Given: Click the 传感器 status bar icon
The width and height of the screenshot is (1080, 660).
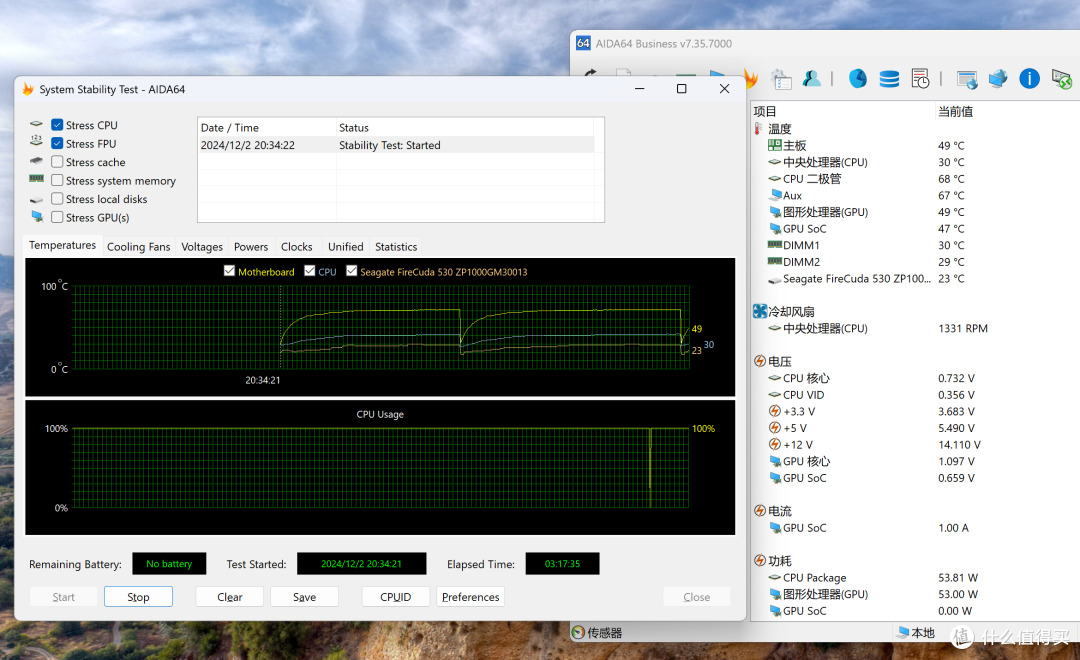Looking at the screenshot, I should [x=579, y=632].
